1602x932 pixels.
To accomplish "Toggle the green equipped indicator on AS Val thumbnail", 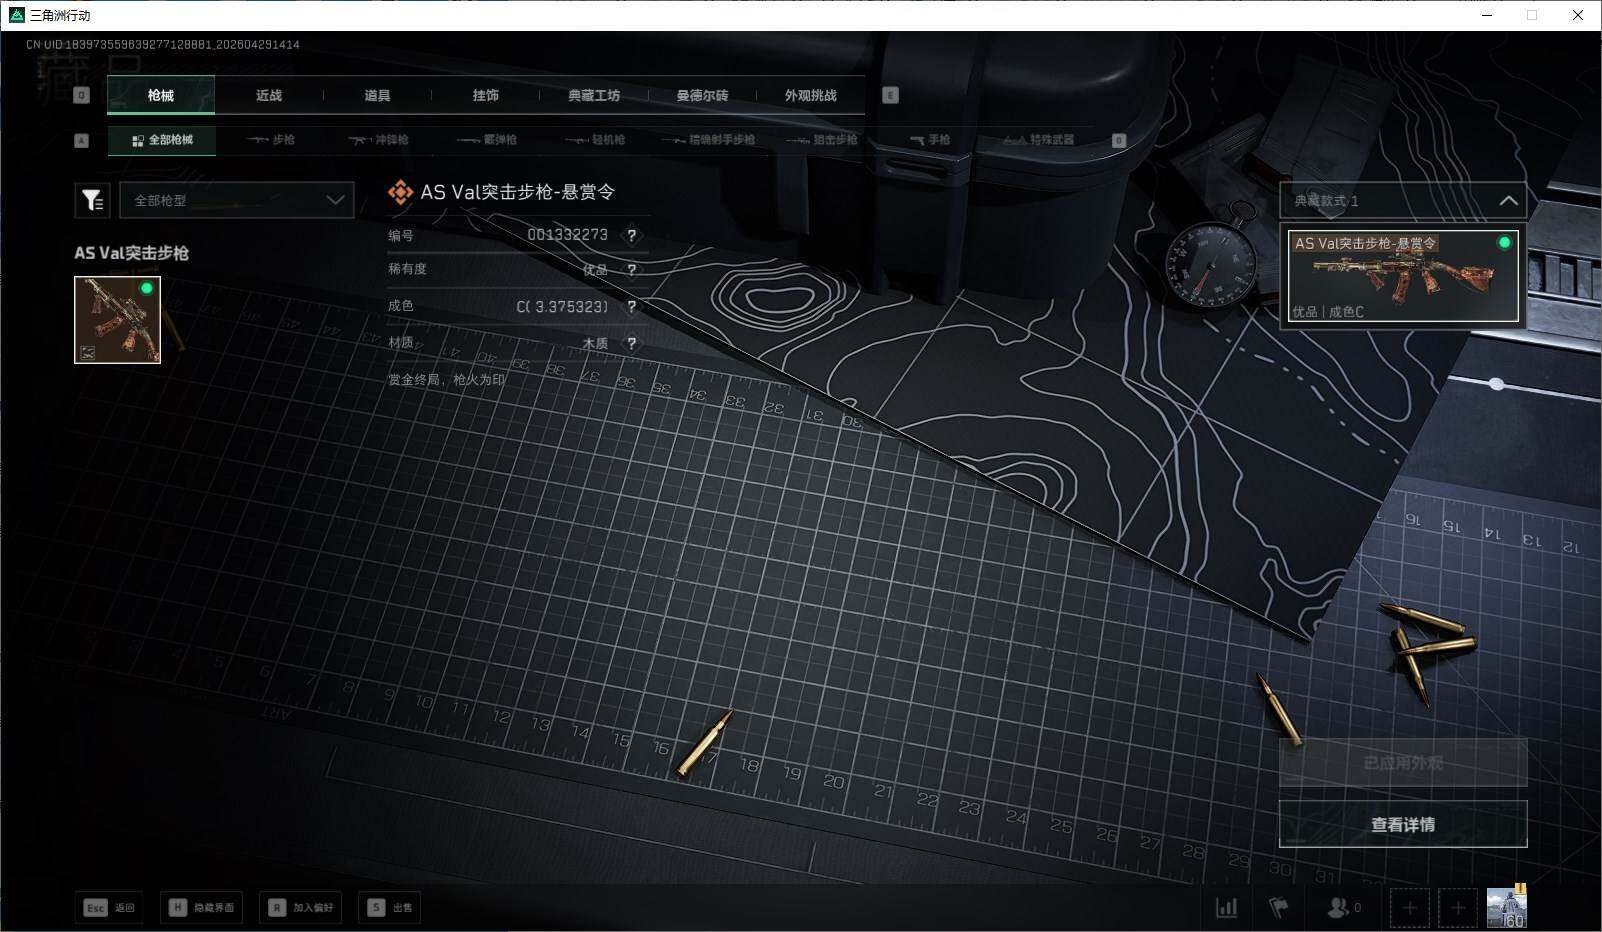I will [x=148, y=288].
